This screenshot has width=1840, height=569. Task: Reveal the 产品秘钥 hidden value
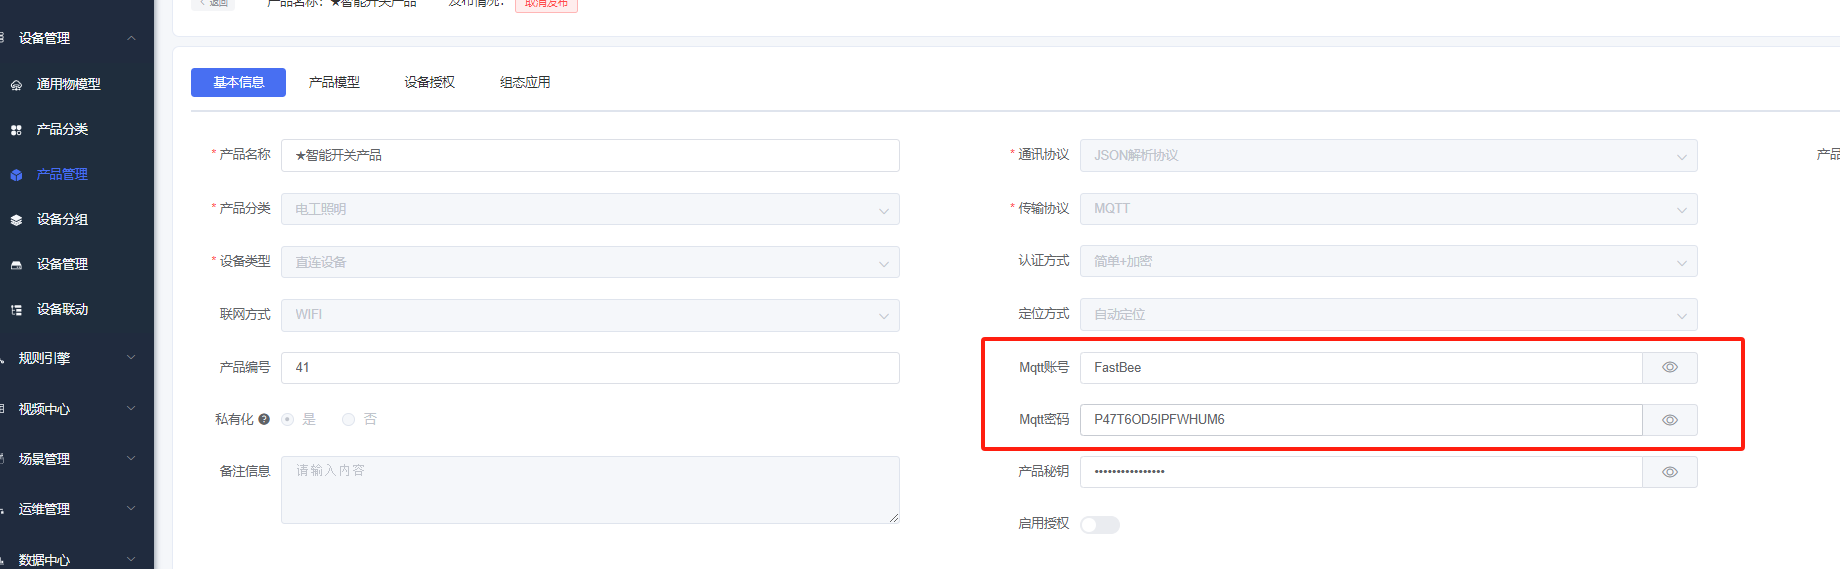(1669, 472)
